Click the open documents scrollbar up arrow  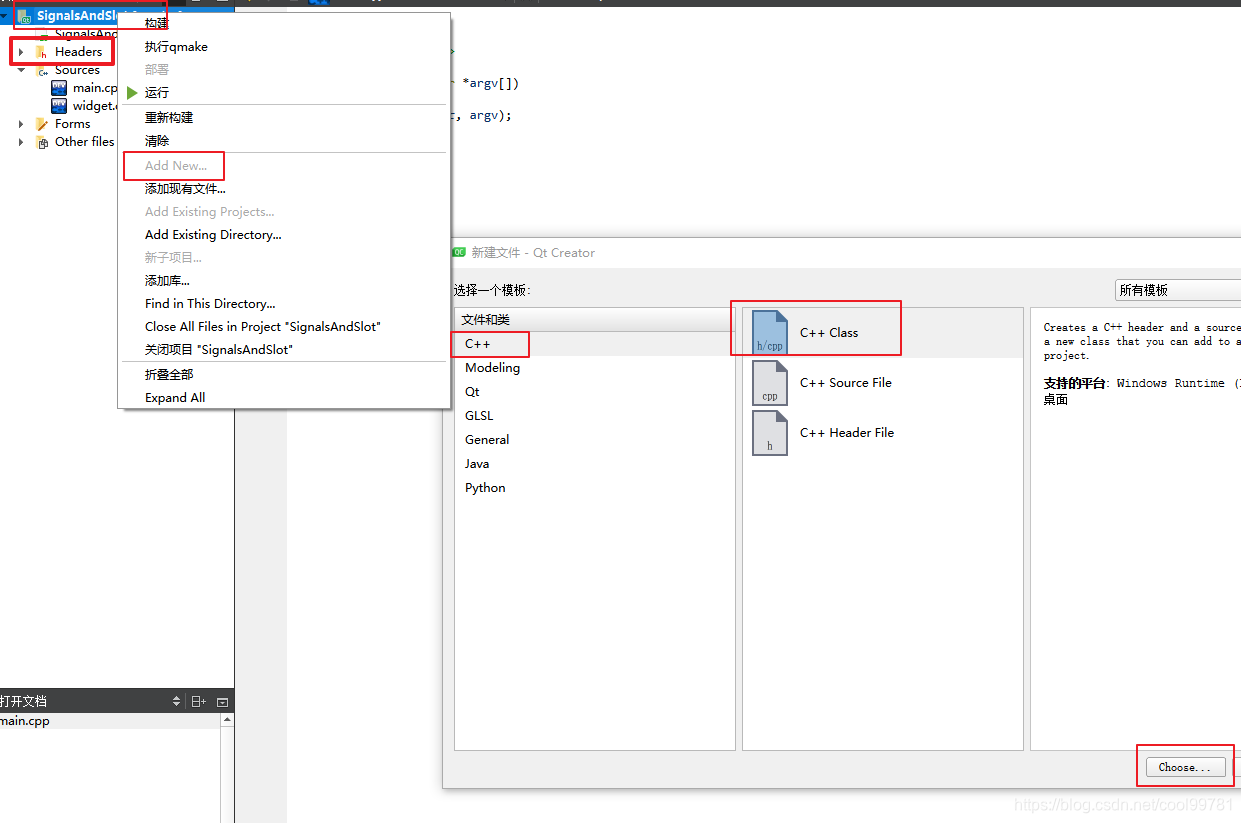228,720
